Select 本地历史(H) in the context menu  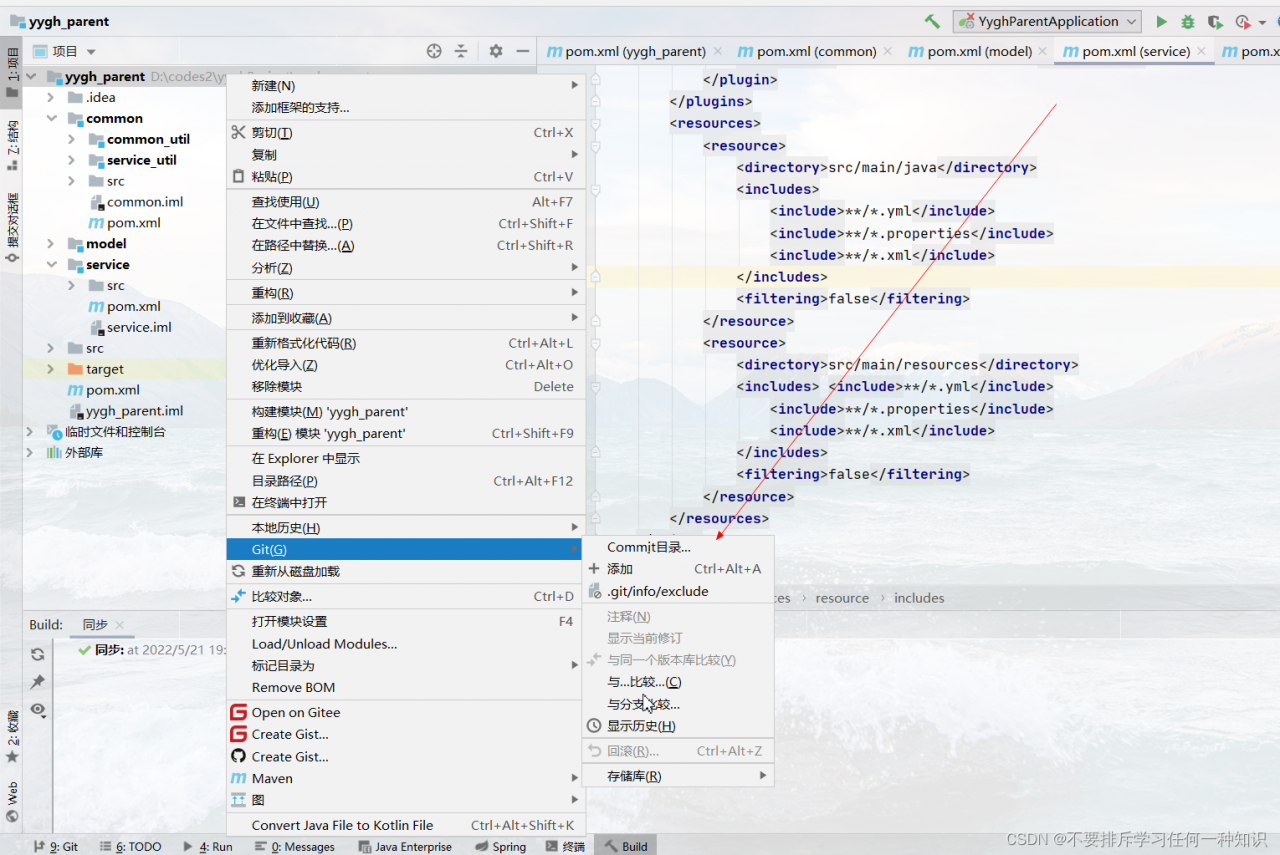point(405,527)
